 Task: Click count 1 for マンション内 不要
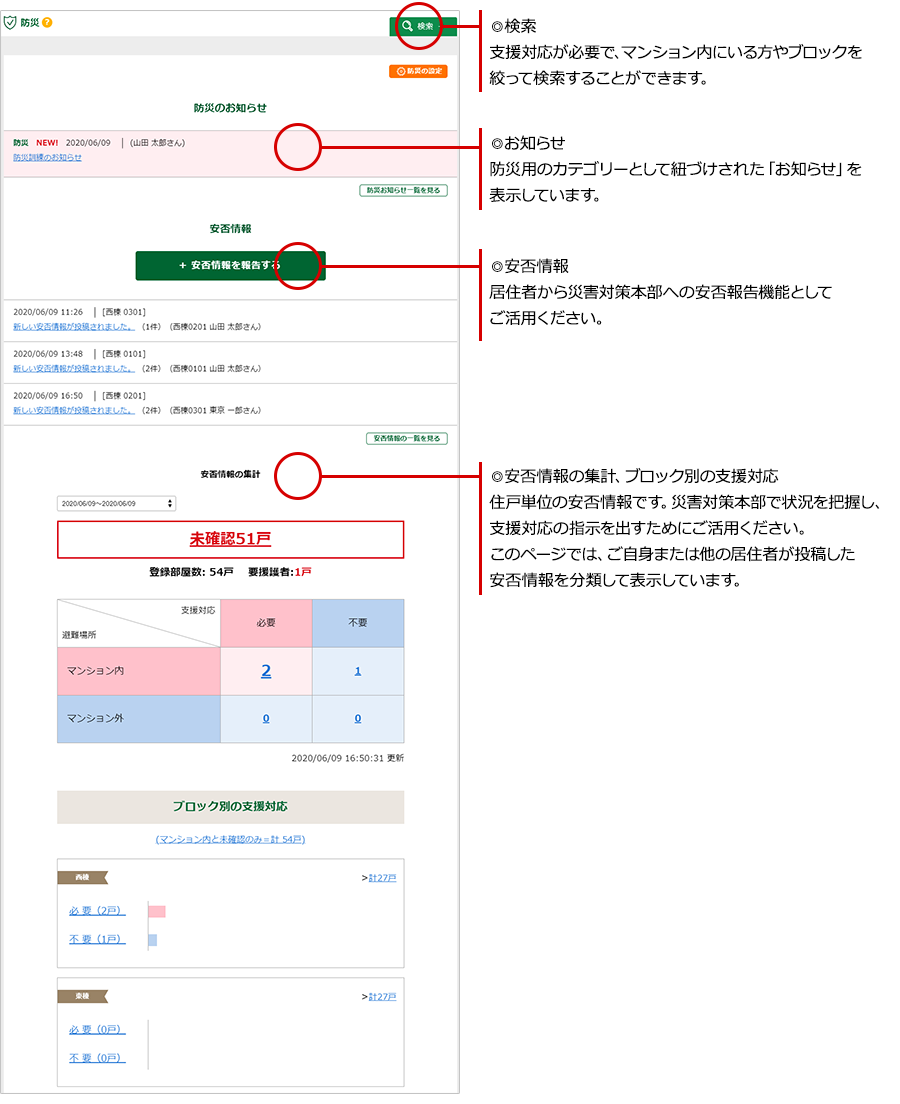click(358, 671)
